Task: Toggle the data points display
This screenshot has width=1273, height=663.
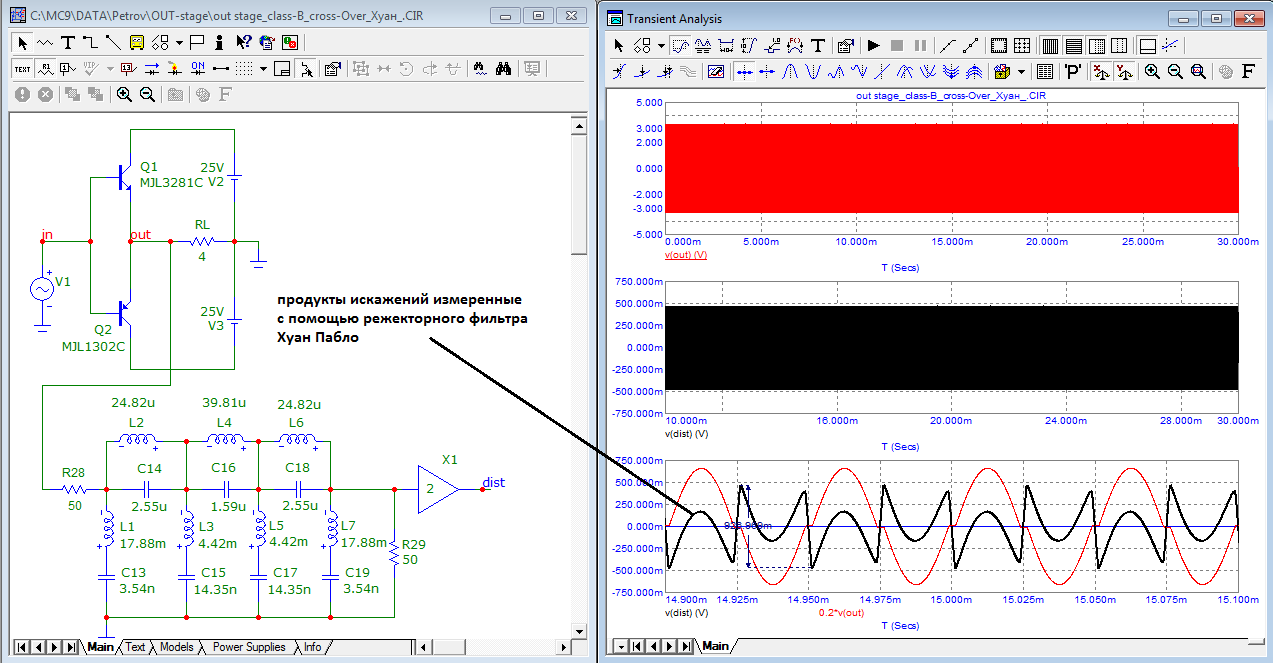Action: pos(947,46)
